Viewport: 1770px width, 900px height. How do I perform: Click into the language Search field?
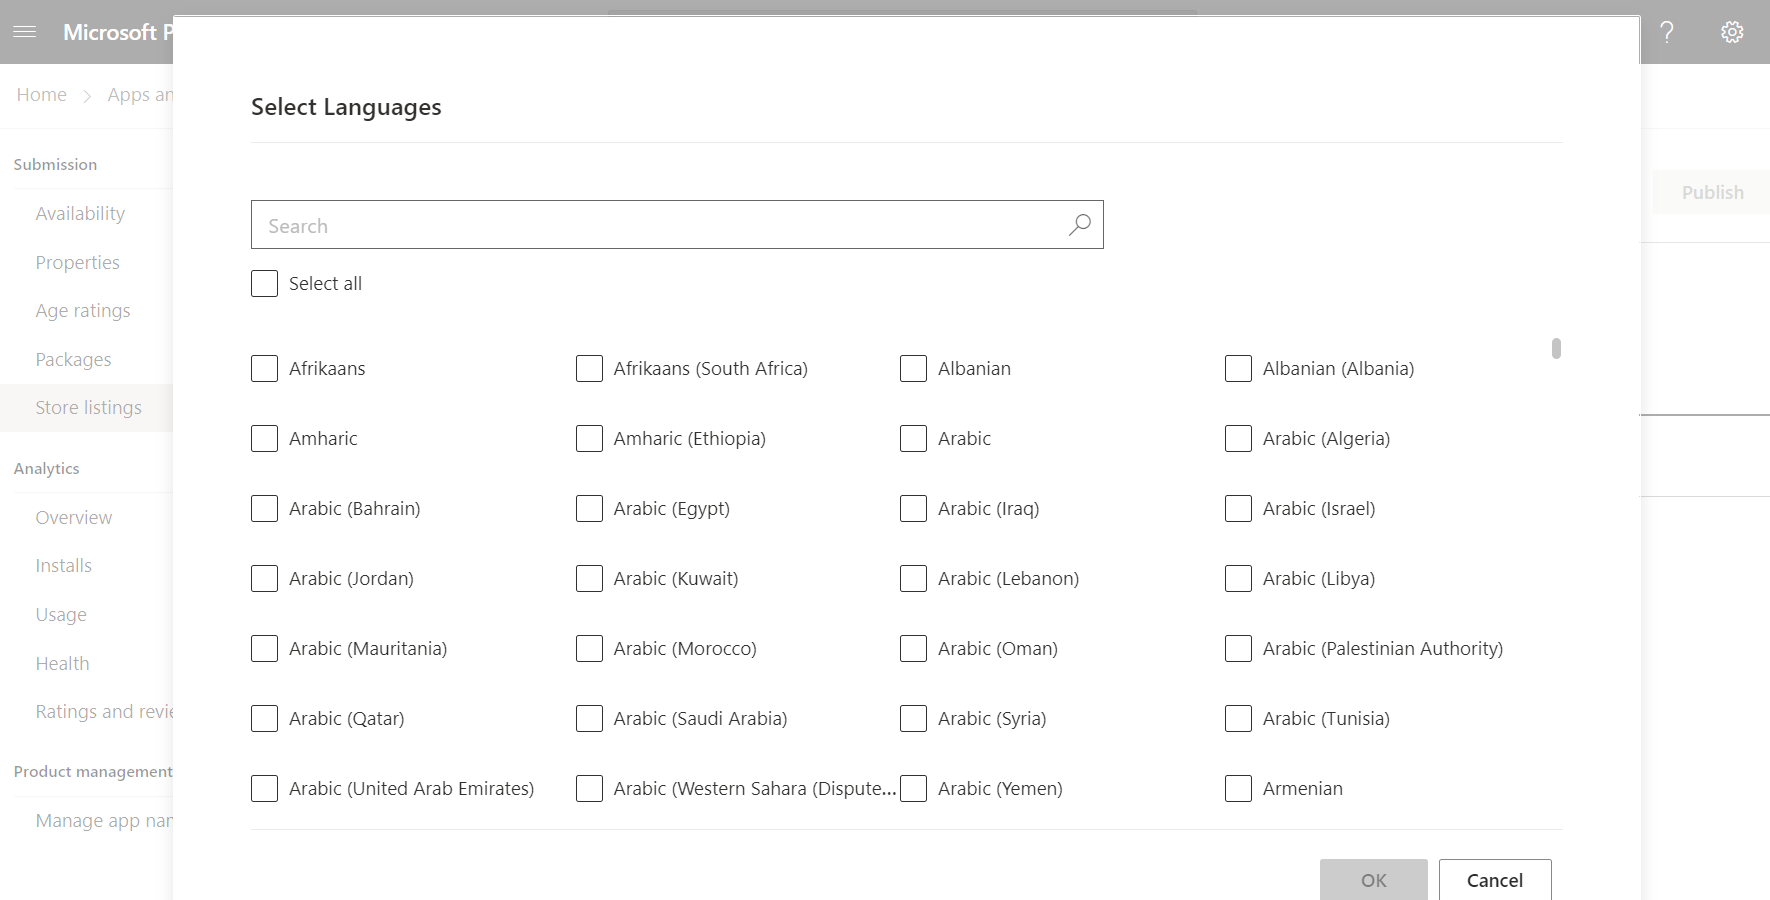click(x=677, y=225)
